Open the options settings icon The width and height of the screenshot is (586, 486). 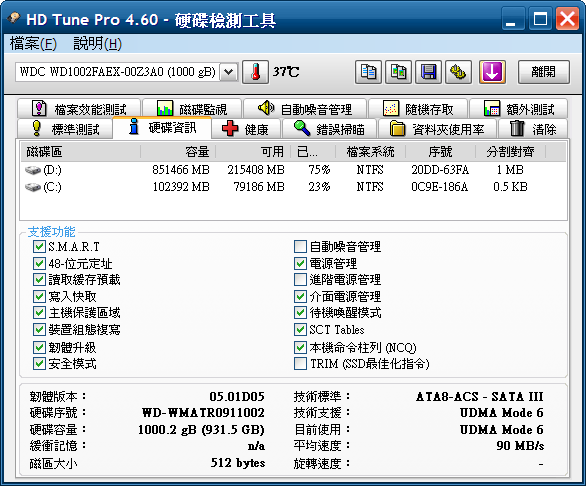coord(458,72)
